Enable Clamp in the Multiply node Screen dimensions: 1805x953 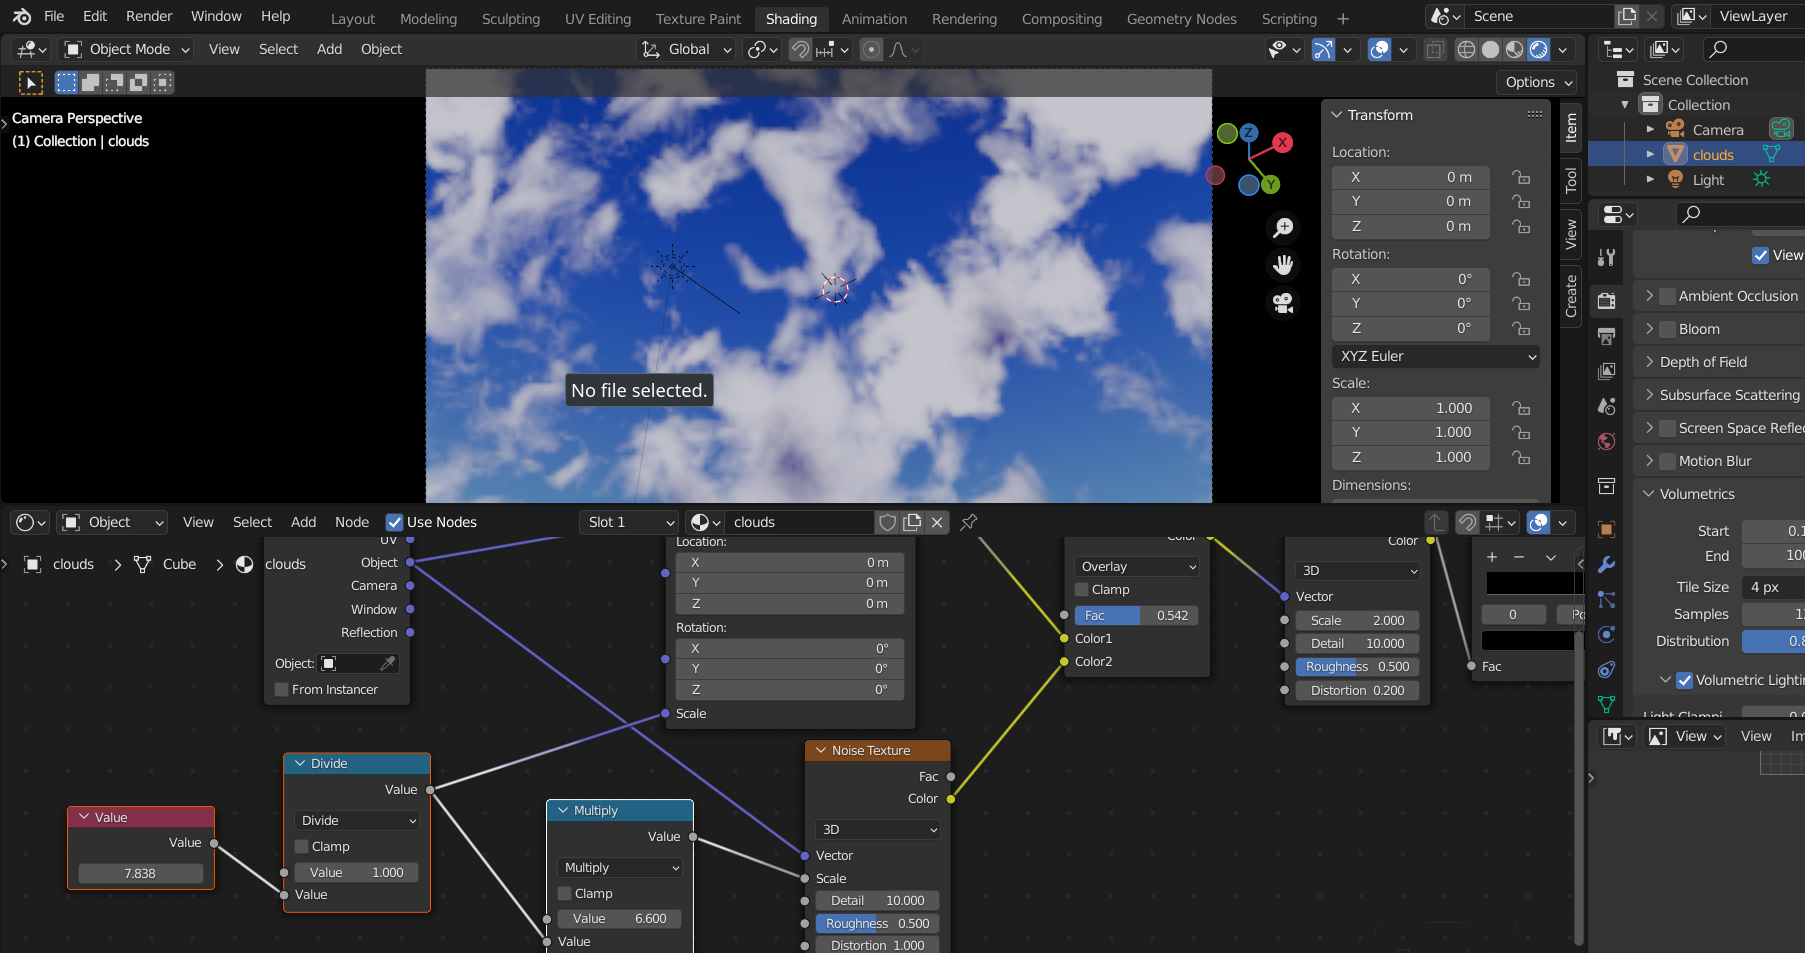pos(565,893)
